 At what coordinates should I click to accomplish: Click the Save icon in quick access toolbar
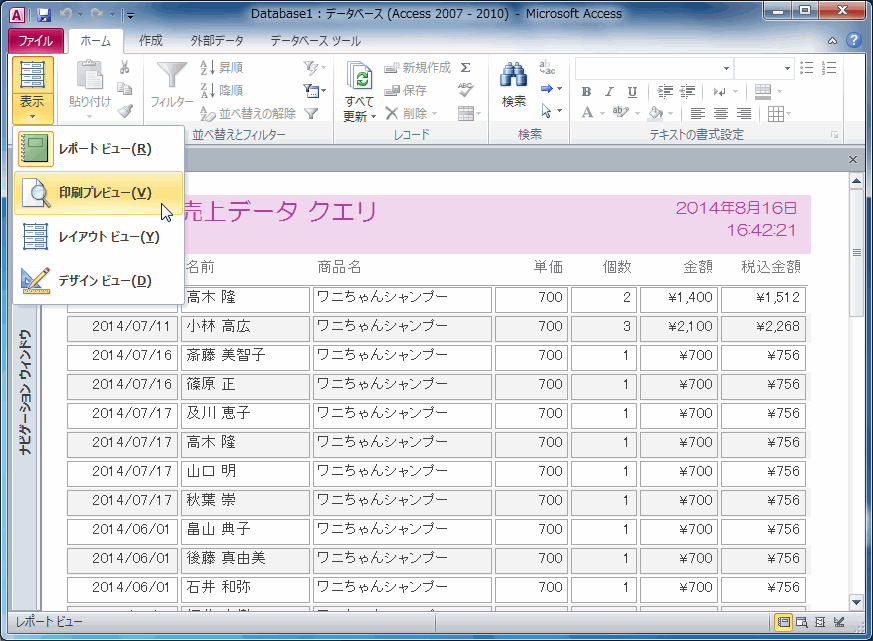43,14
